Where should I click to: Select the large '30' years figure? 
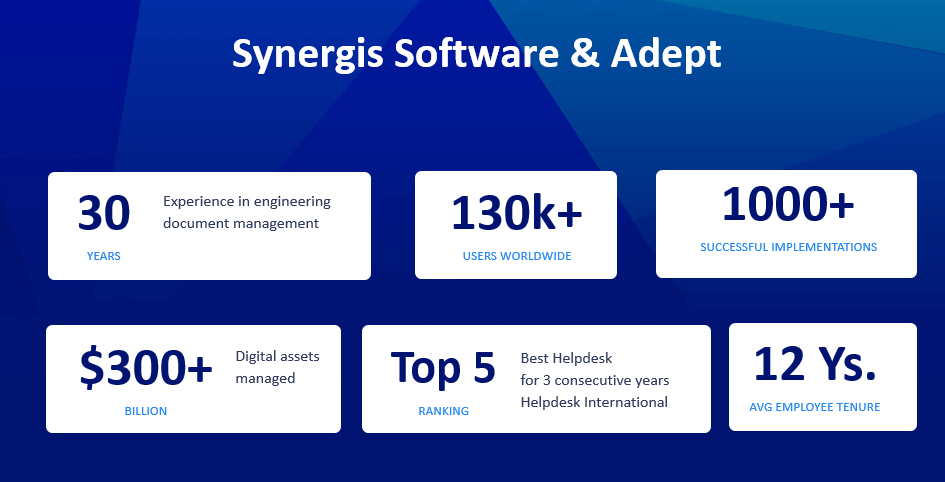104,213
